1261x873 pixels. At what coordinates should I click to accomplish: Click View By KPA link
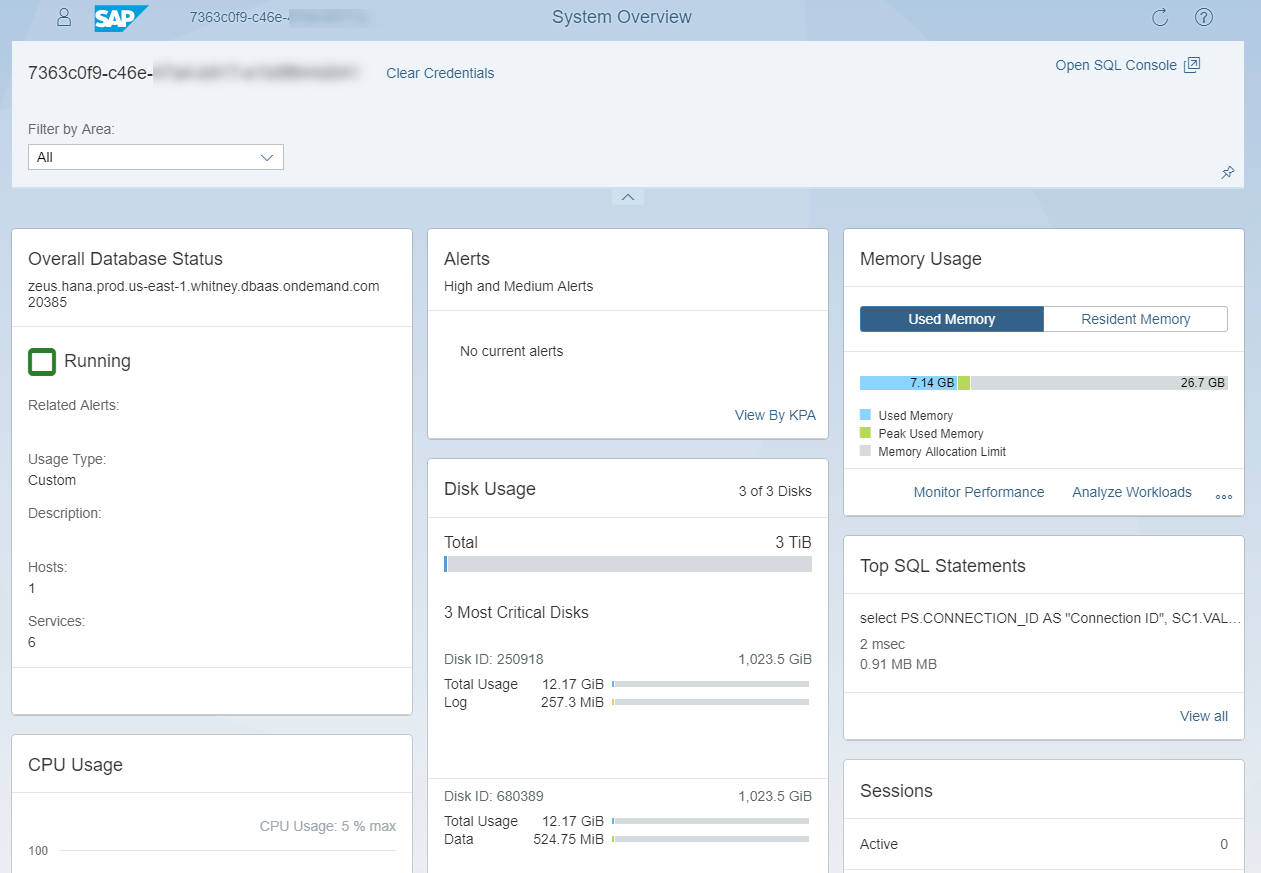(x=775, y=415)
